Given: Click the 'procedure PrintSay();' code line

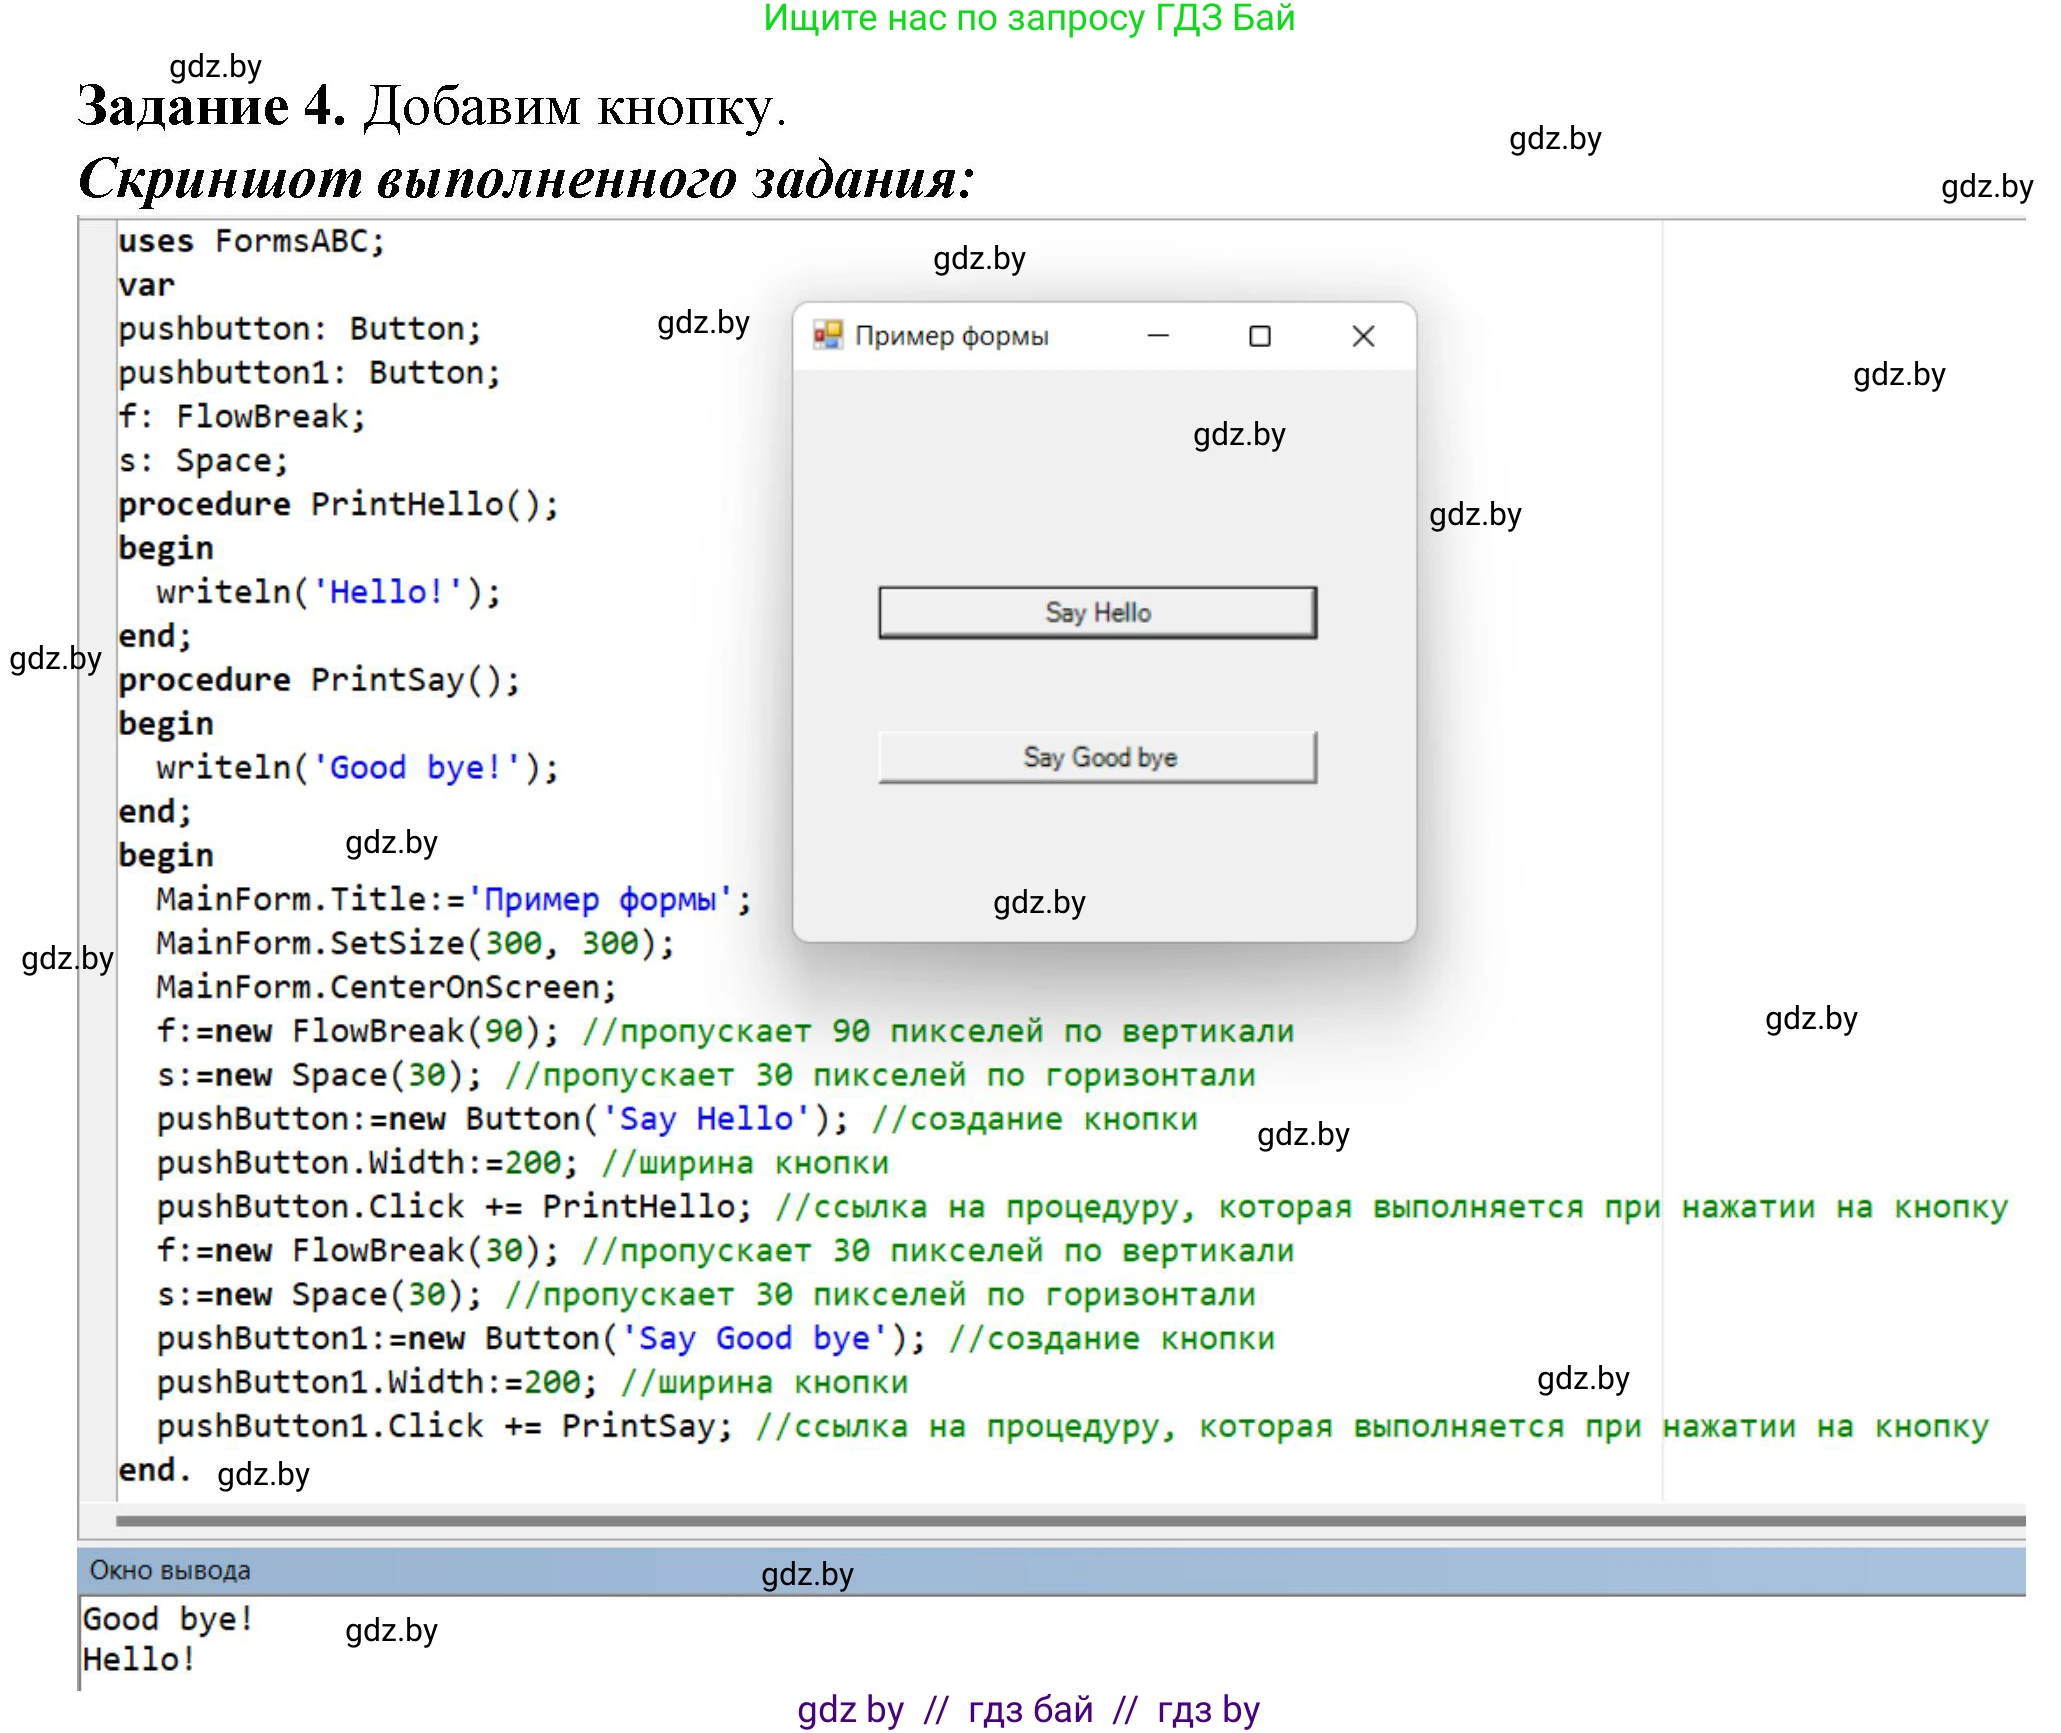Looking at the screenshot, I should click(x=319, y=680).
